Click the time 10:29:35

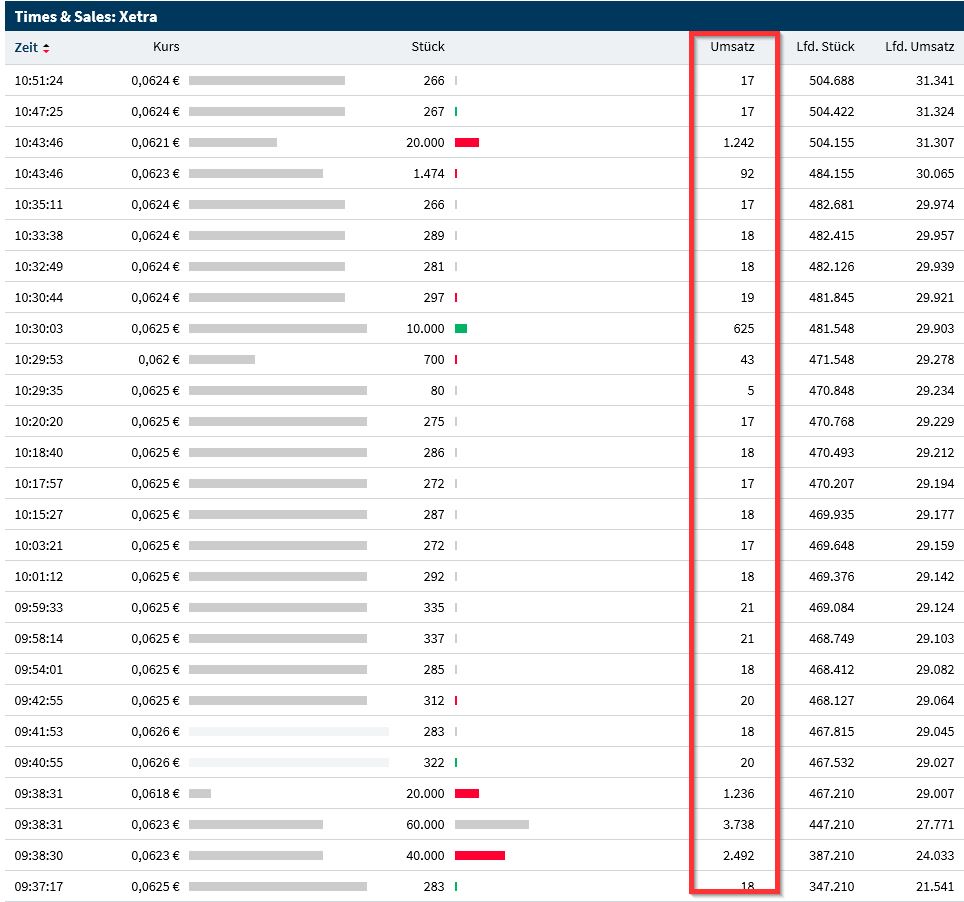(39, 390)
